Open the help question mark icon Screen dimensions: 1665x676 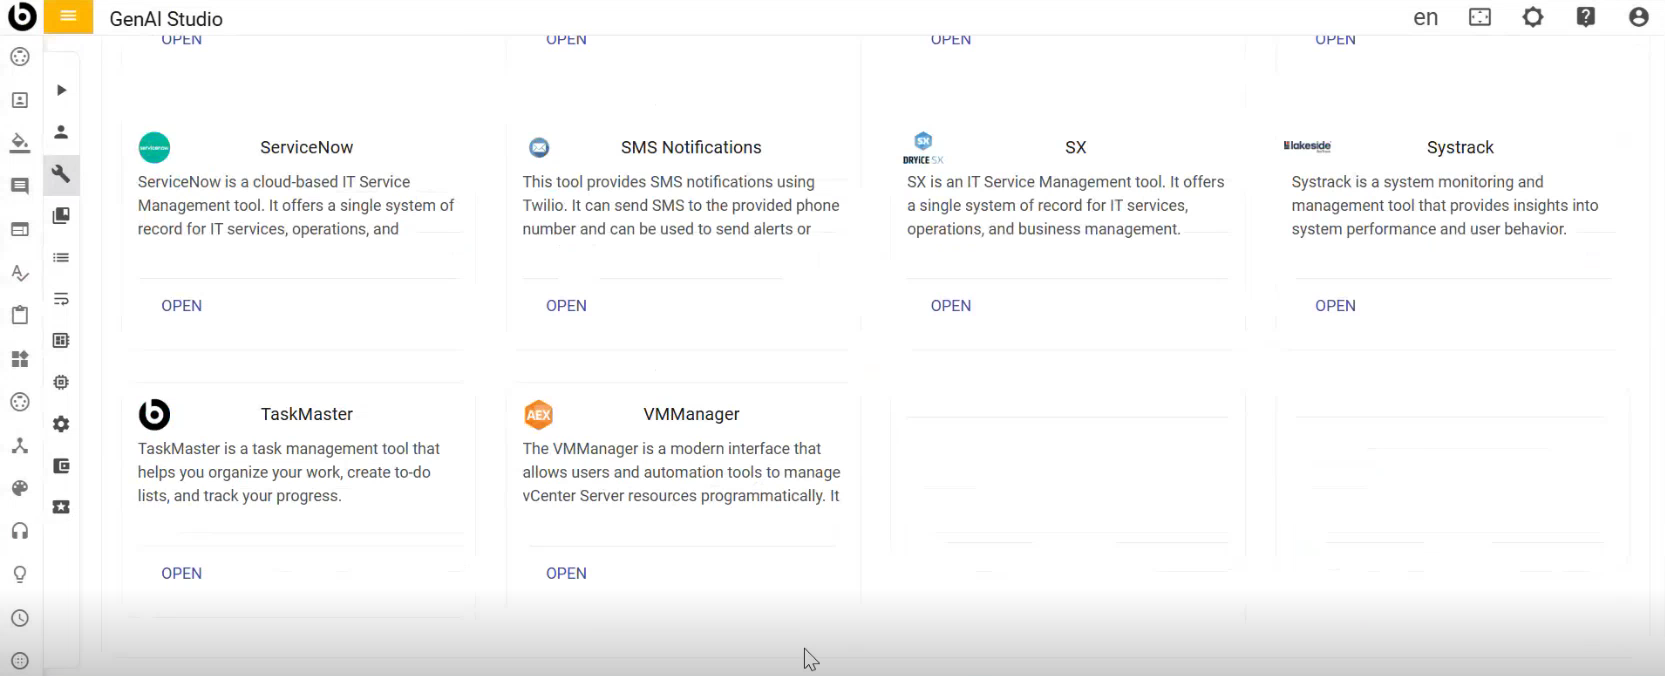(1585, 17)
